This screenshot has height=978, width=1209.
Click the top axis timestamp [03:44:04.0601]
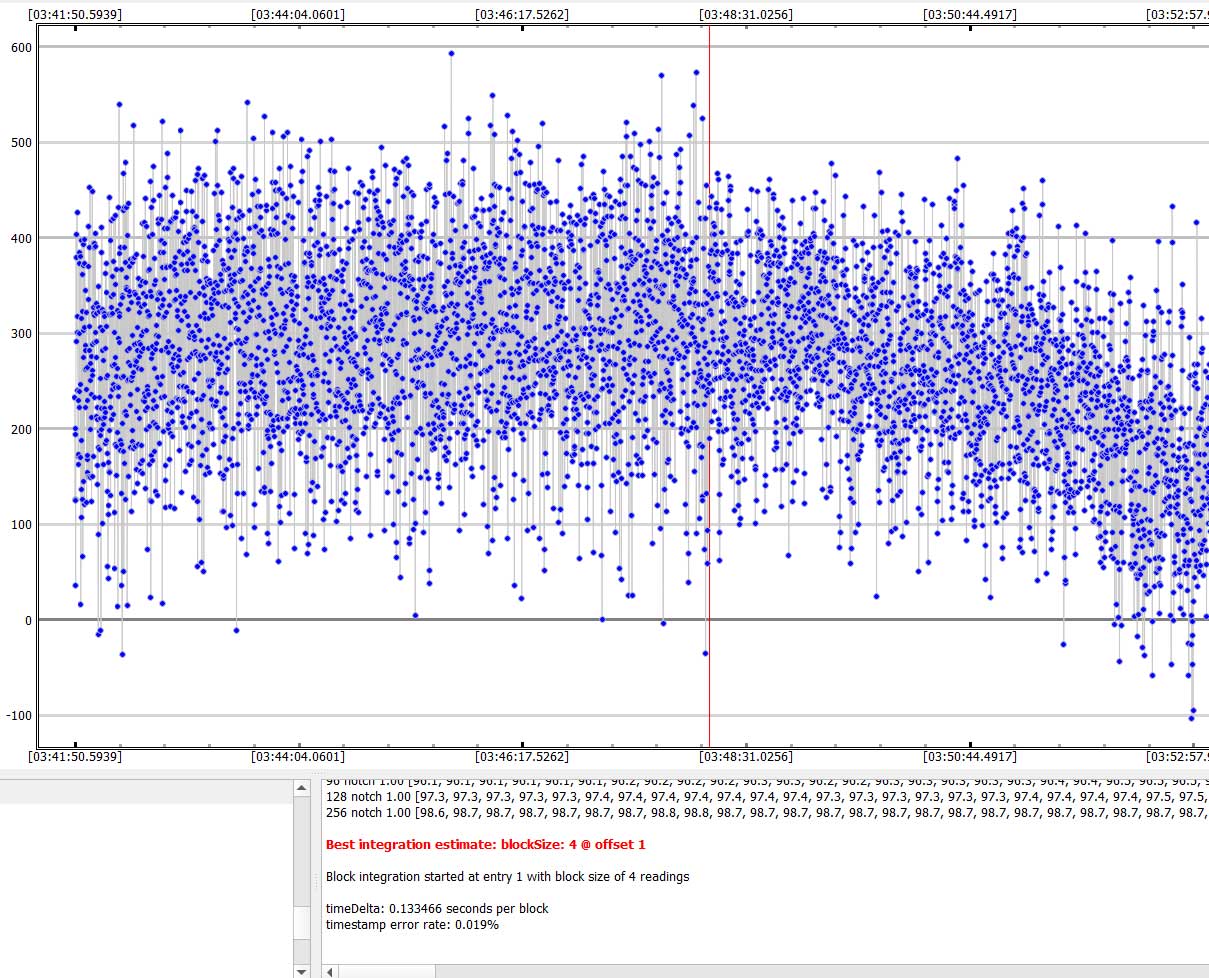[299, 15]
